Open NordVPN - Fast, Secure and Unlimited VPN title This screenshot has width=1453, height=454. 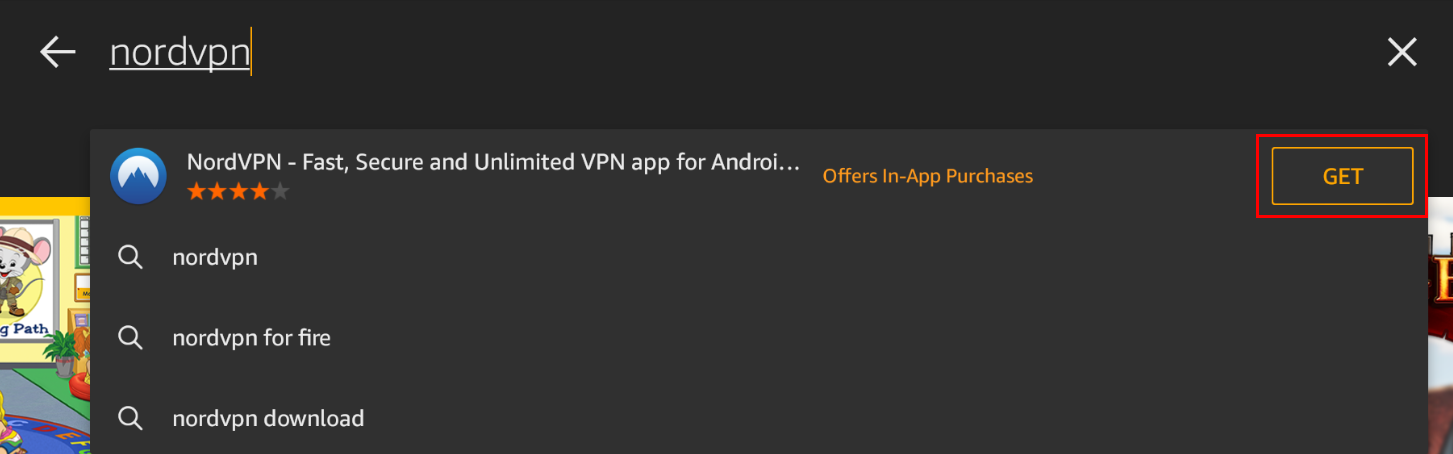coord(494,161)
